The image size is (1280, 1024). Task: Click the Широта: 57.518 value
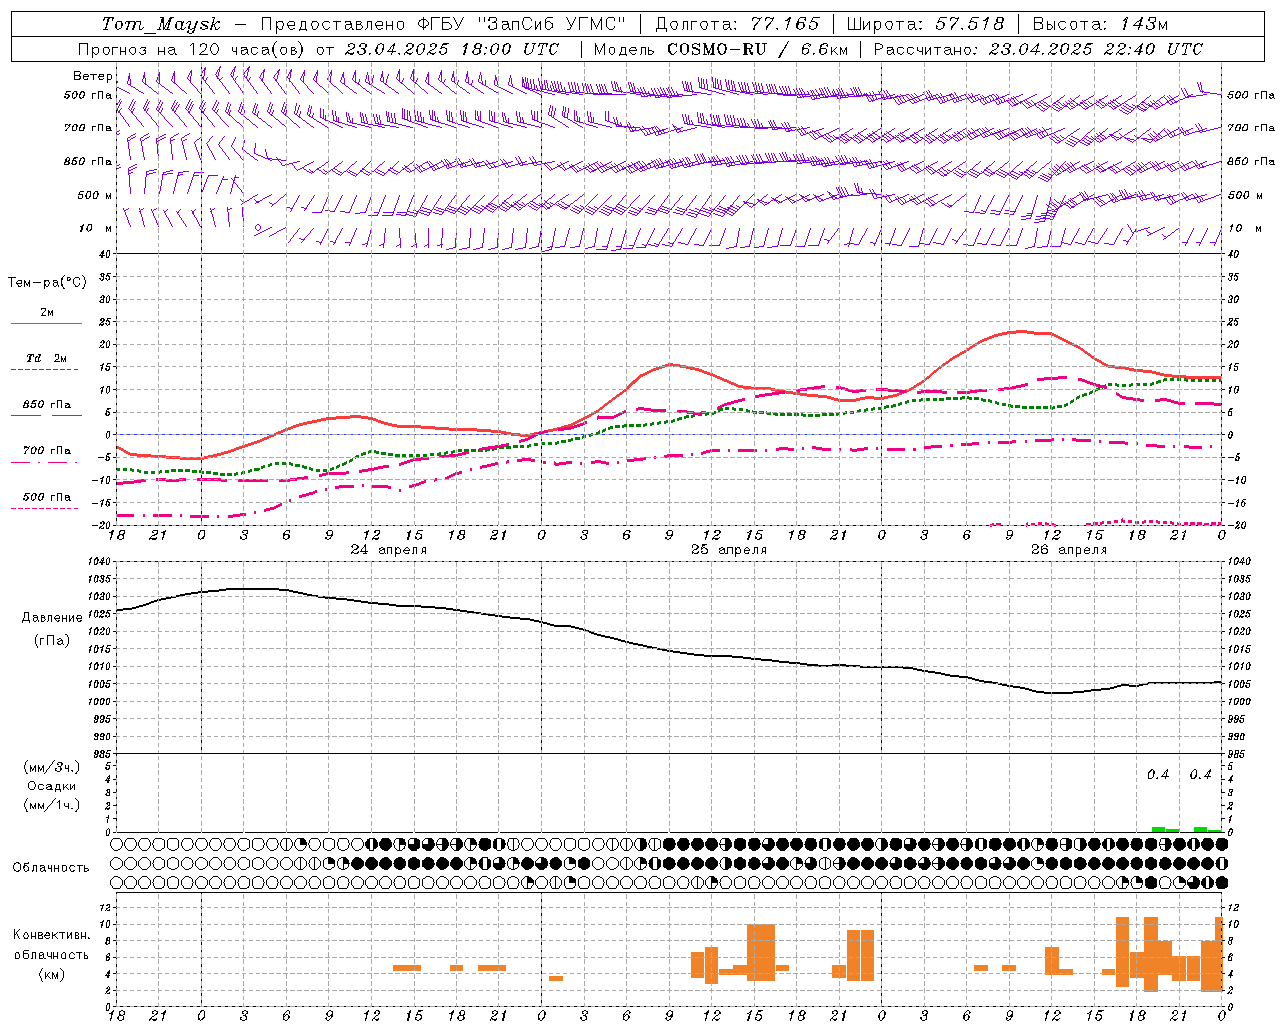925,24
